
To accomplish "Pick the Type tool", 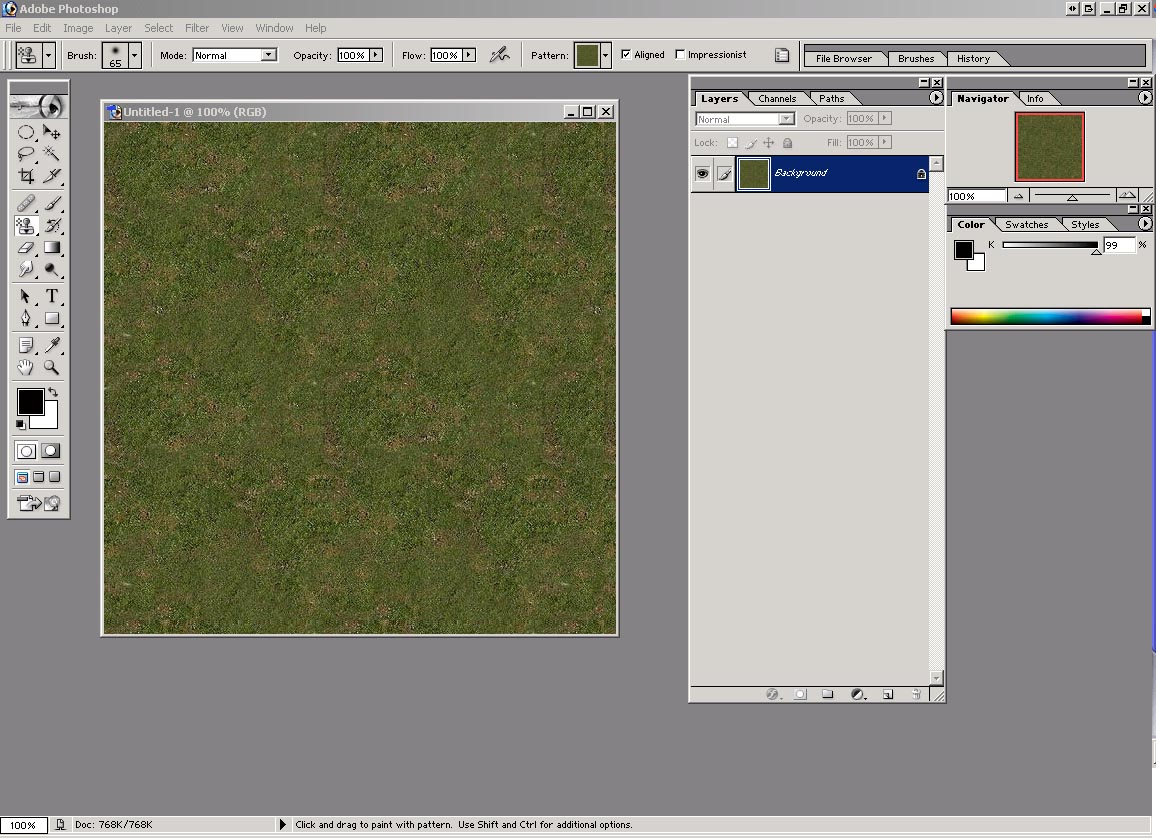I will [52, 297].
